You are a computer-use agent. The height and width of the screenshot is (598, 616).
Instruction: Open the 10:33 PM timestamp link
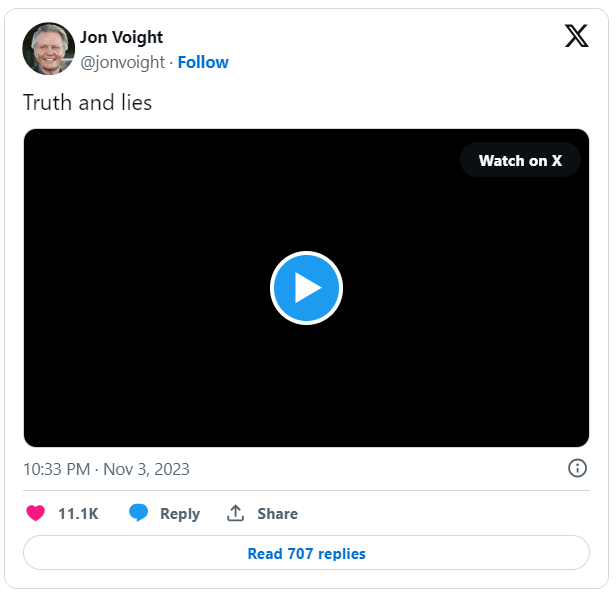57,469
